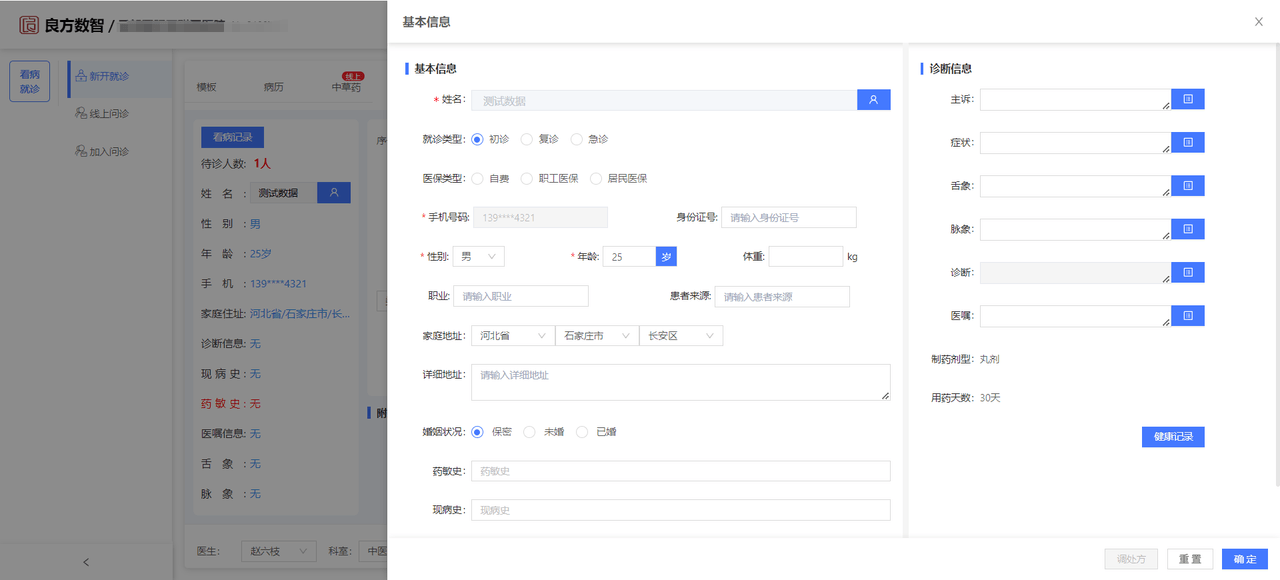The height and width of the screenshot is (580, 1280).
Task: Open the 医生 dropdown showing 赵六枝
Action: coord(279,551)
